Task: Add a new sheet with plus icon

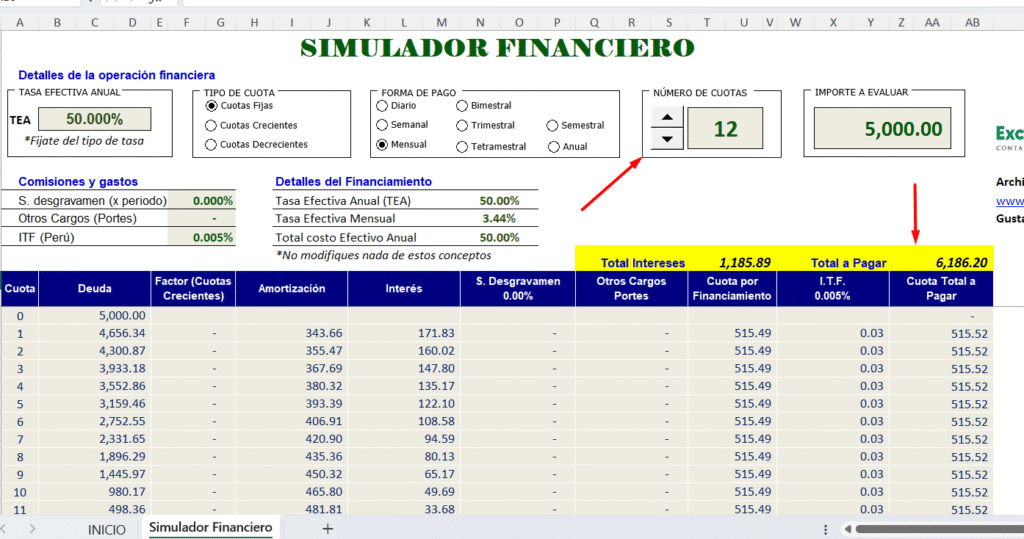Action: [327, 528]
